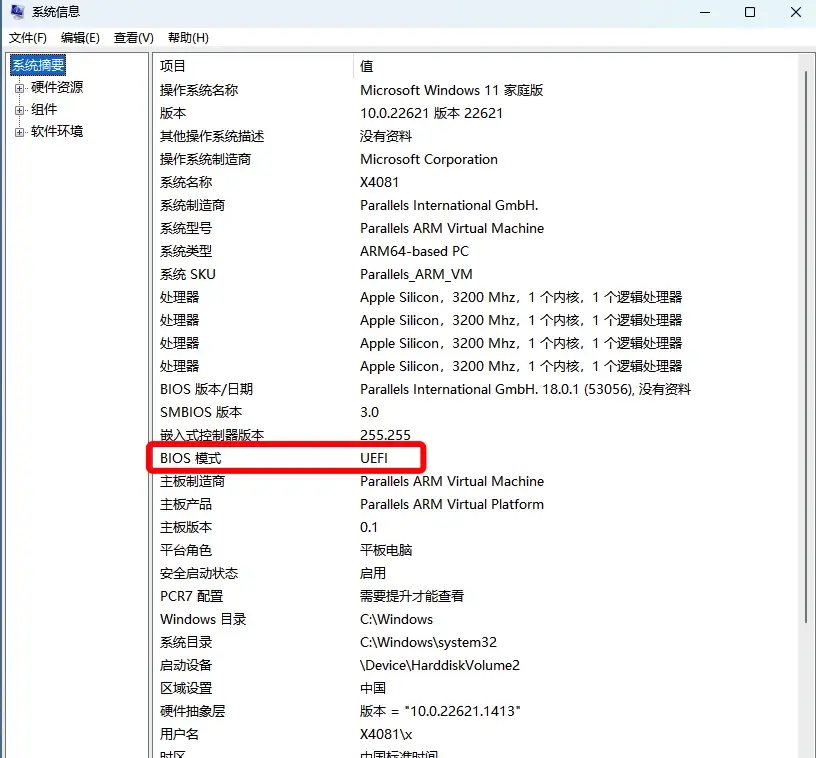
Task: Click the System Information app icon in title bar
Action: click(x=17, y=11)
